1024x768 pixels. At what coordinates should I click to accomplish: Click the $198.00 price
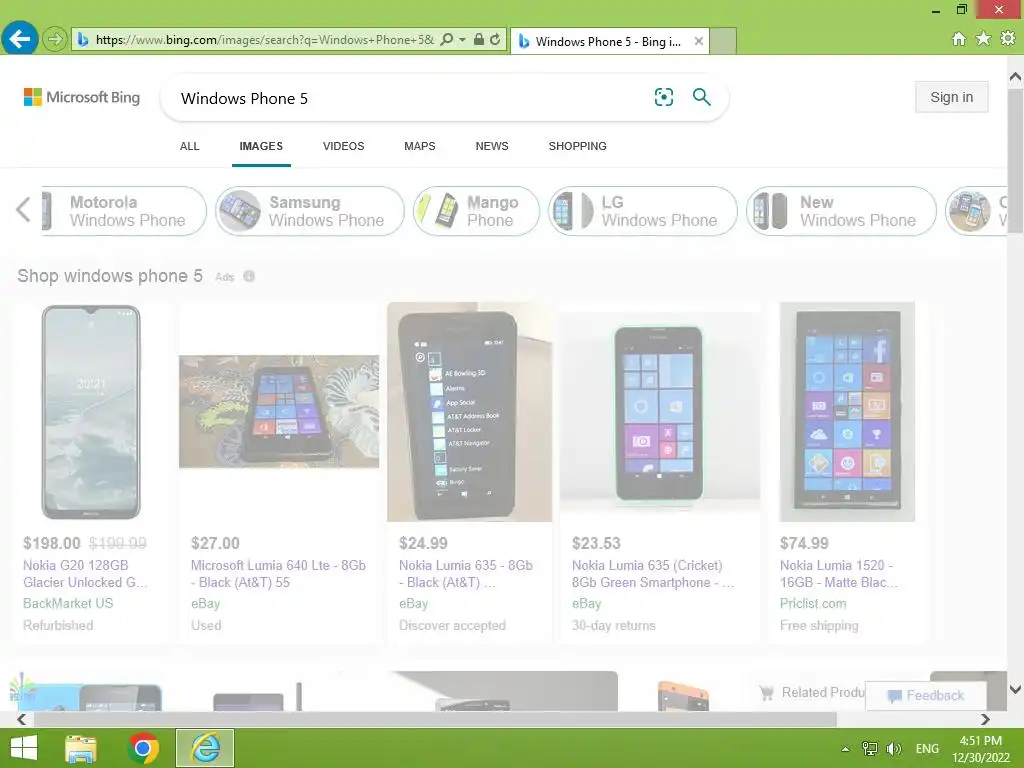click(x=52, y=543)
